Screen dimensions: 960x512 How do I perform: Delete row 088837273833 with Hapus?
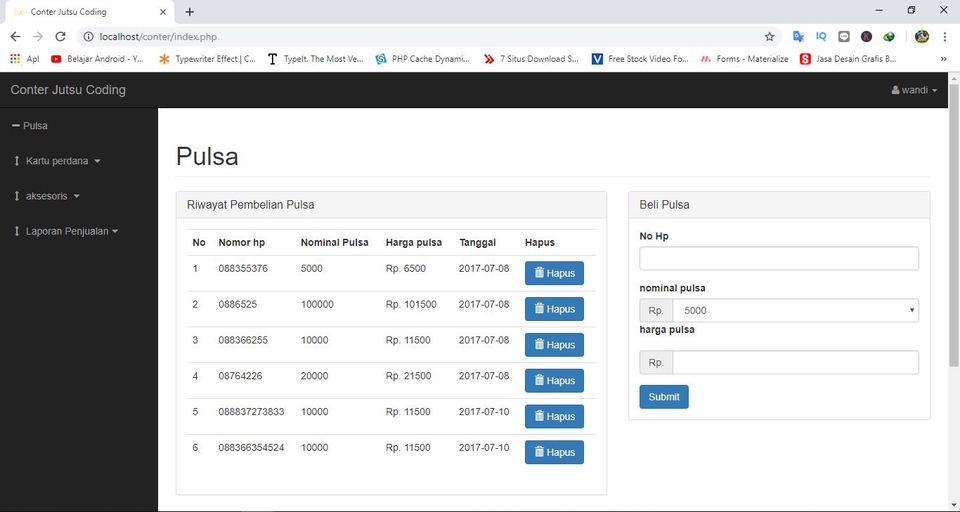pyautogui.click(x=554, y=416)
